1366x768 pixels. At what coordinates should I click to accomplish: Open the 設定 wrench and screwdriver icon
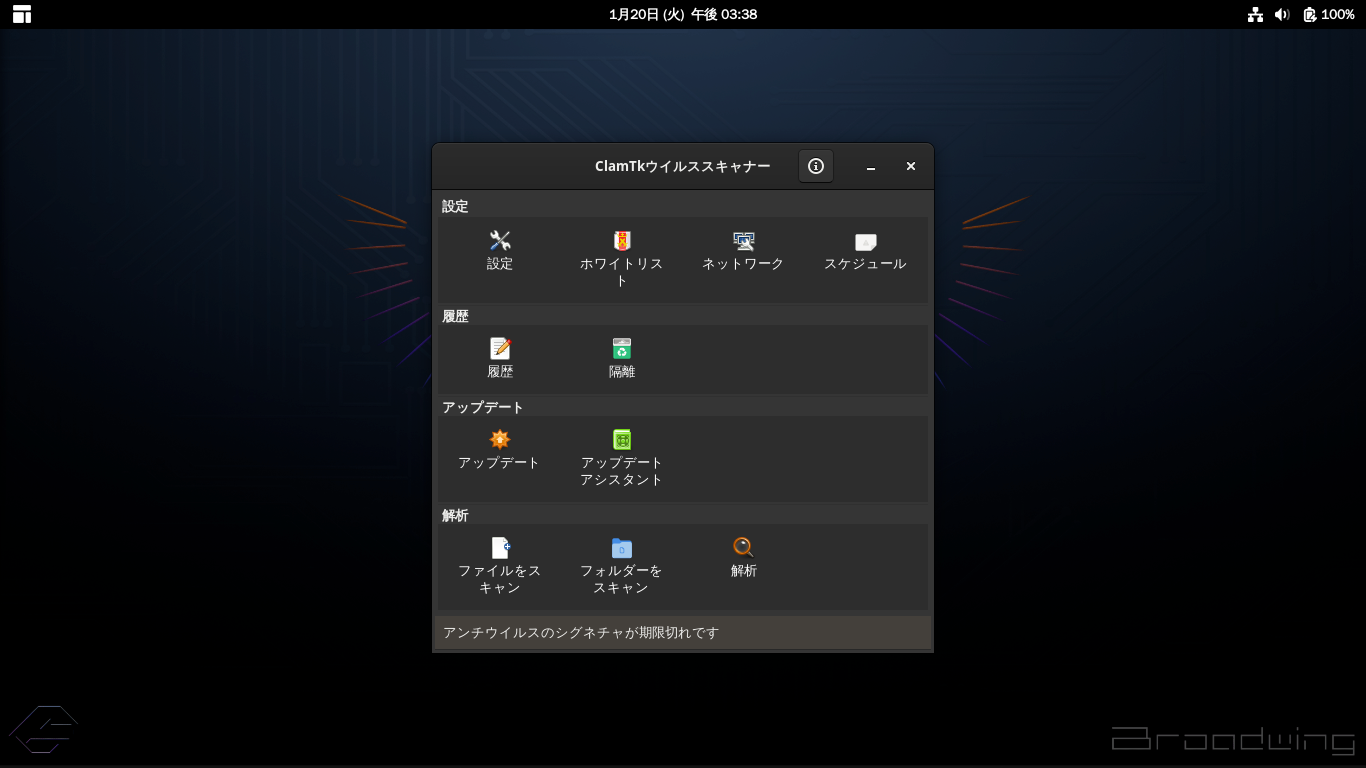tap(500, 241)
